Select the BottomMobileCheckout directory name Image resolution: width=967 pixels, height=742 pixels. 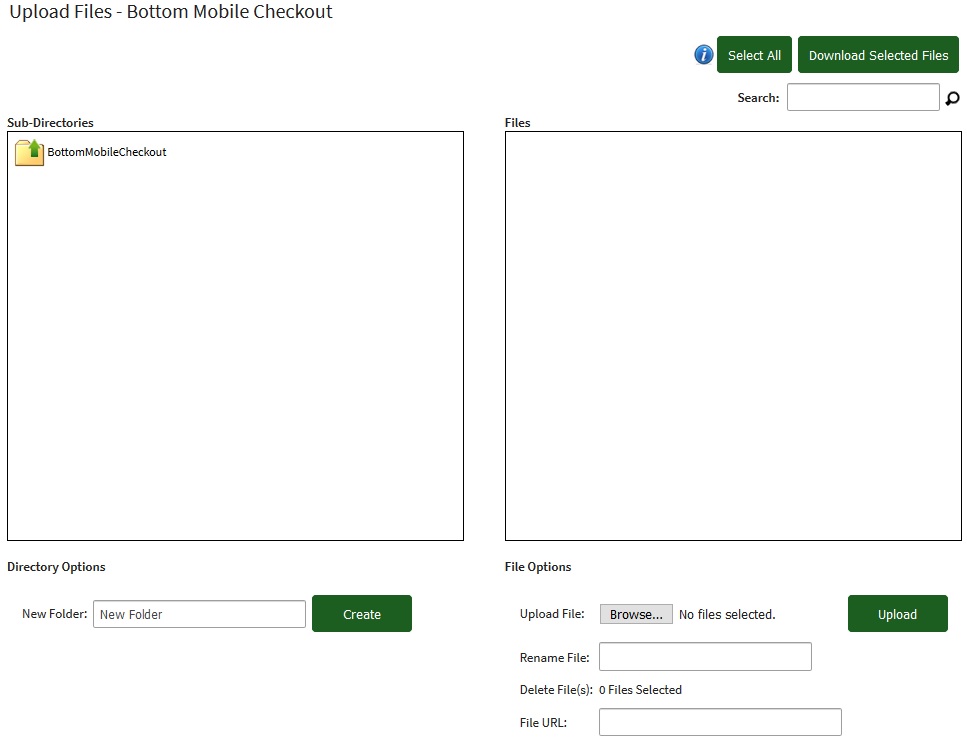click(x=107, y=152)
